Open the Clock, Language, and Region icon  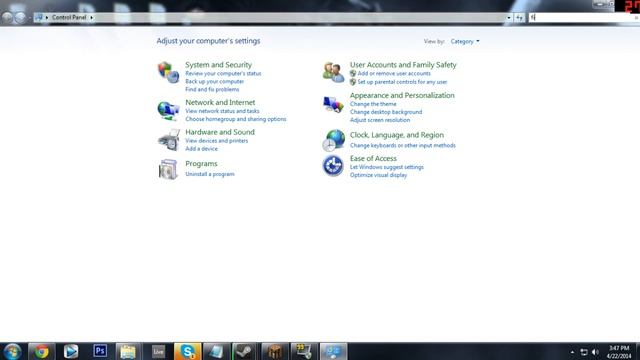pyautogui.click(x=333, y=140)
